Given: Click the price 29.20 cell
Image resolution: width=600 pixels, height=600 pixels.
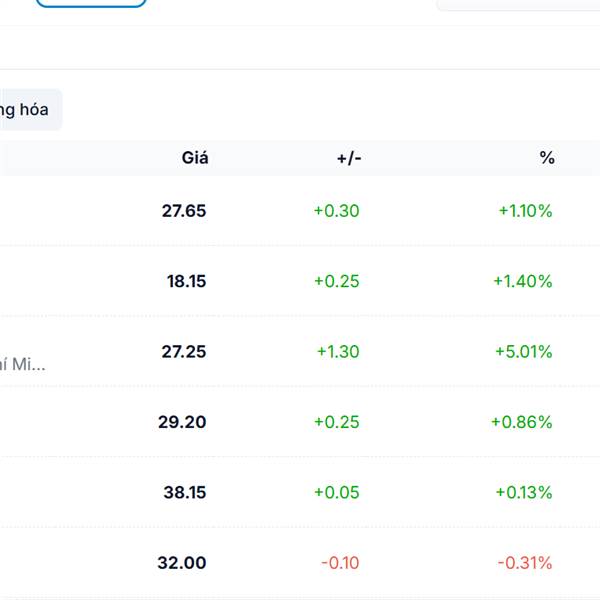Looking at the screenshot, I should coord(182,422).
